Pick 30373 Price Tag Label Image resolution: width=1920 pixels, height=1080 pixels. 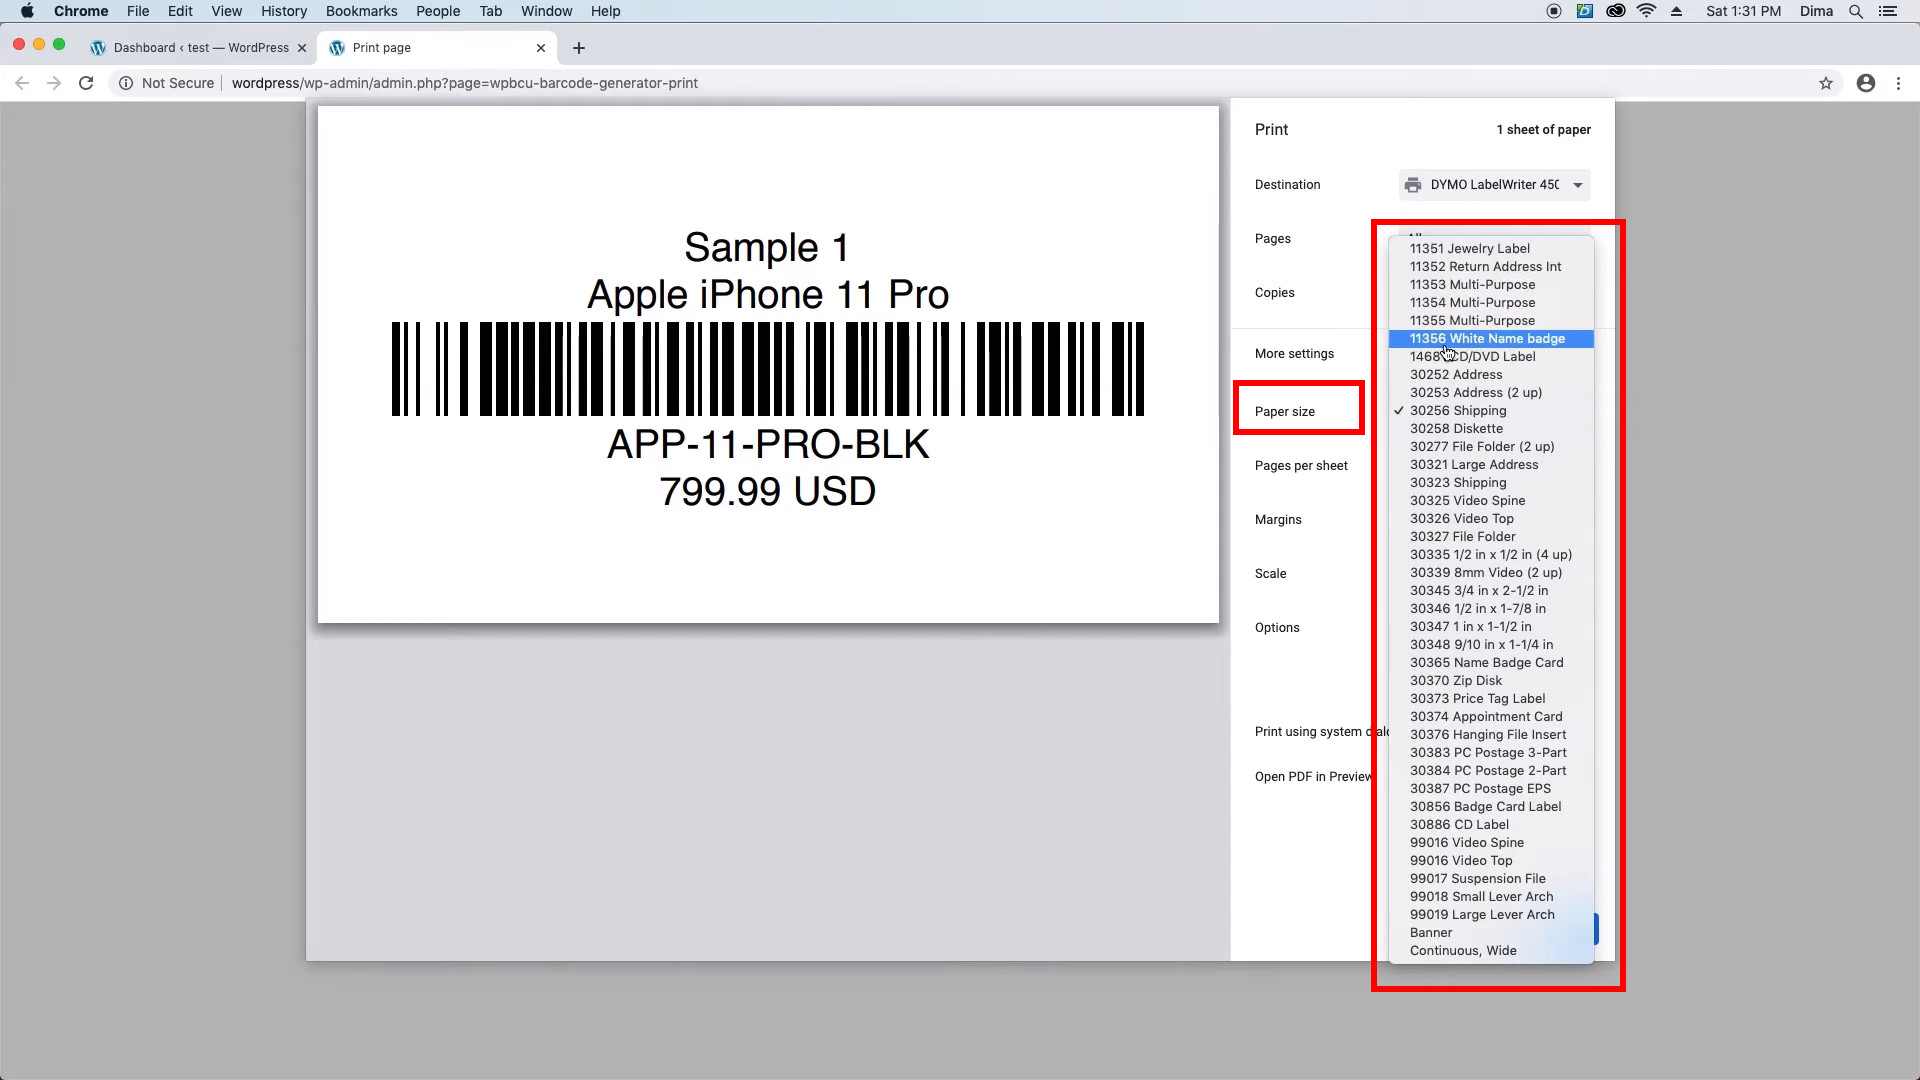point(1491,699)
